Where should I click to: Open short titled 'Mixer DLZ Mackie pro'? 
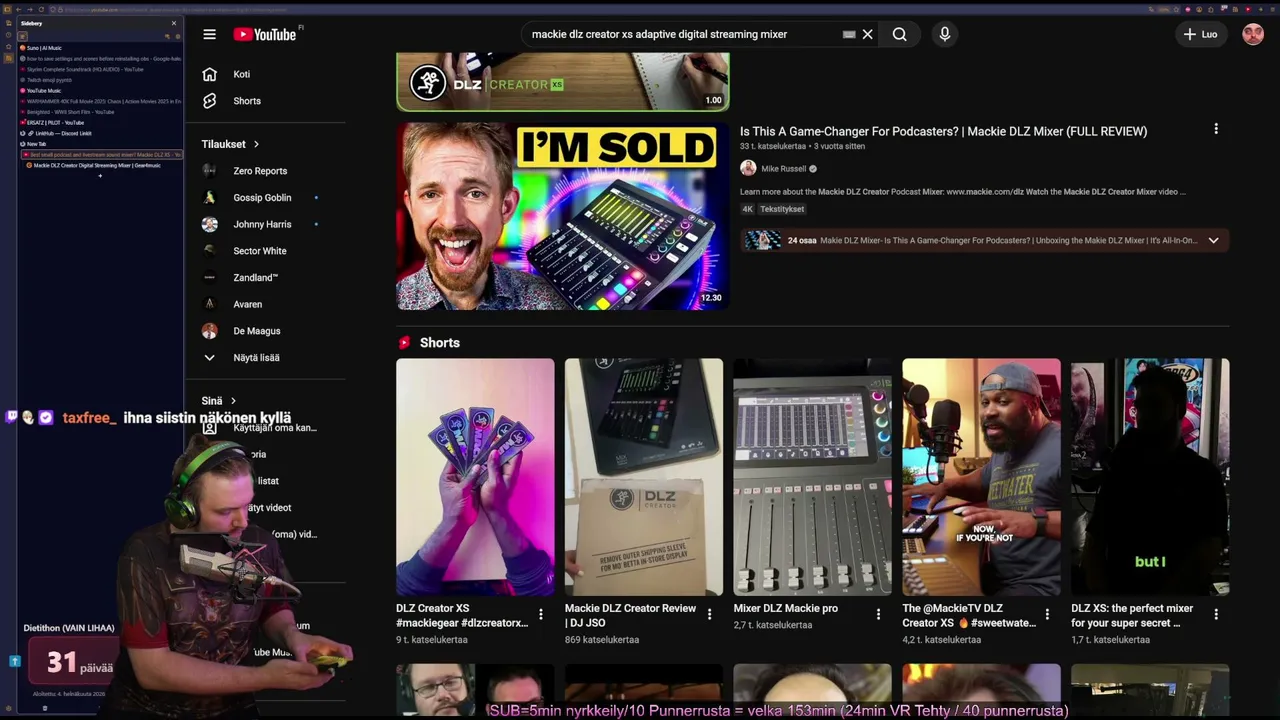[785, 608]
